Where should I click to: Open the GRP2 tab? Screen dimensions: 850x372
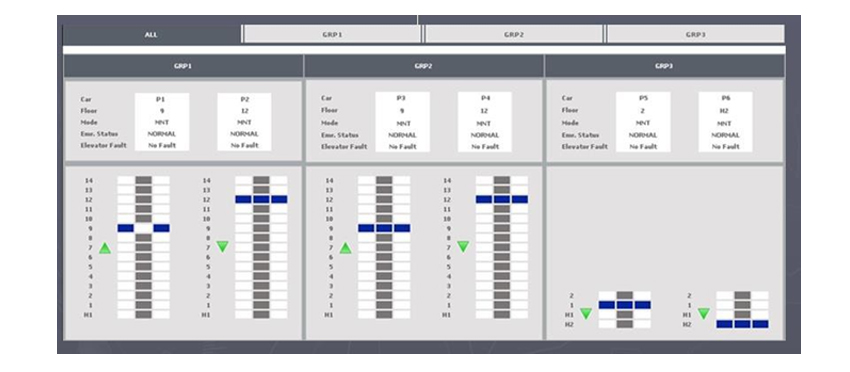pyautogui.click(x=513, y=34)
